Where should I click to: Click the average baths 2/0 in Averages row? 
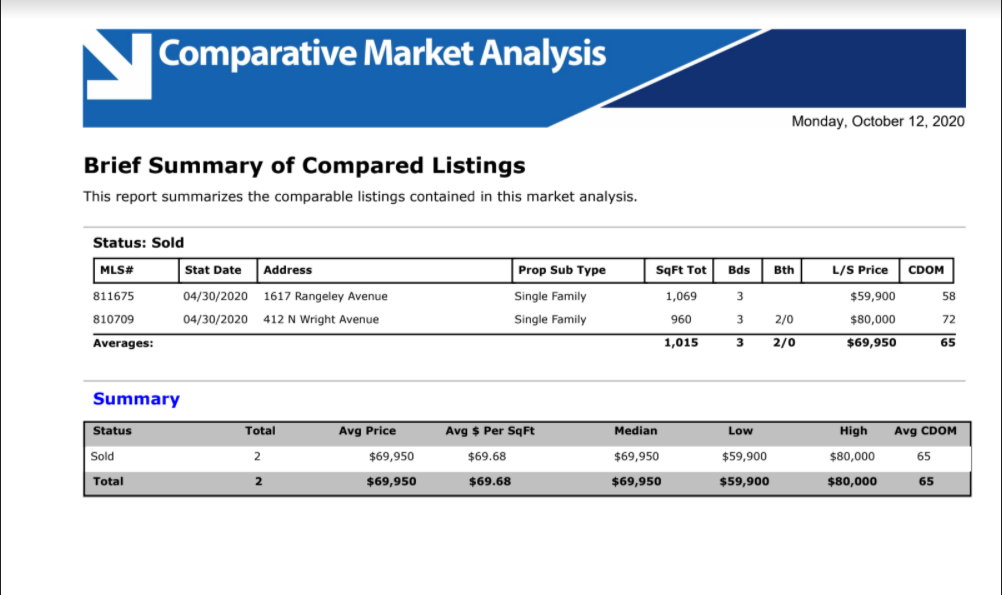click(x=783, y=343)
